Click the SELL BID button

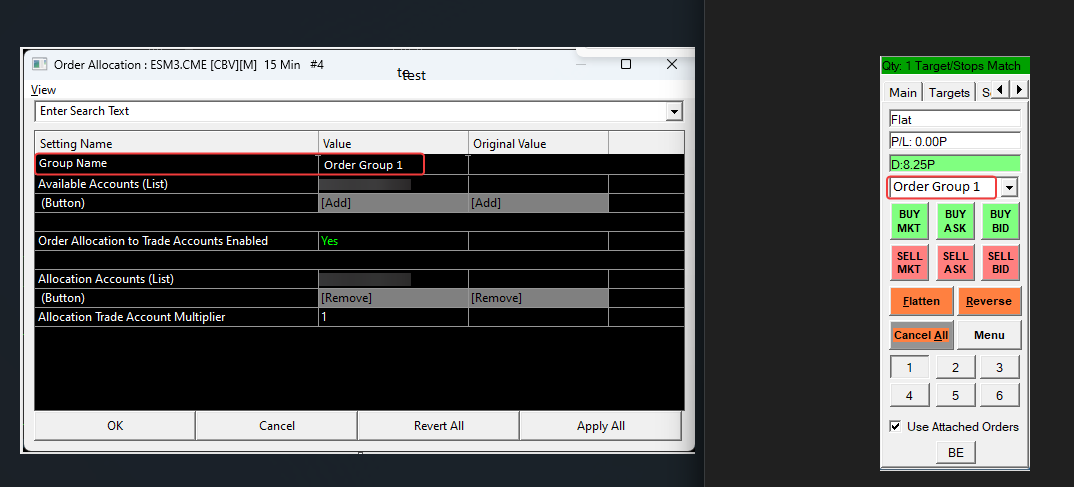[1001, 262]
